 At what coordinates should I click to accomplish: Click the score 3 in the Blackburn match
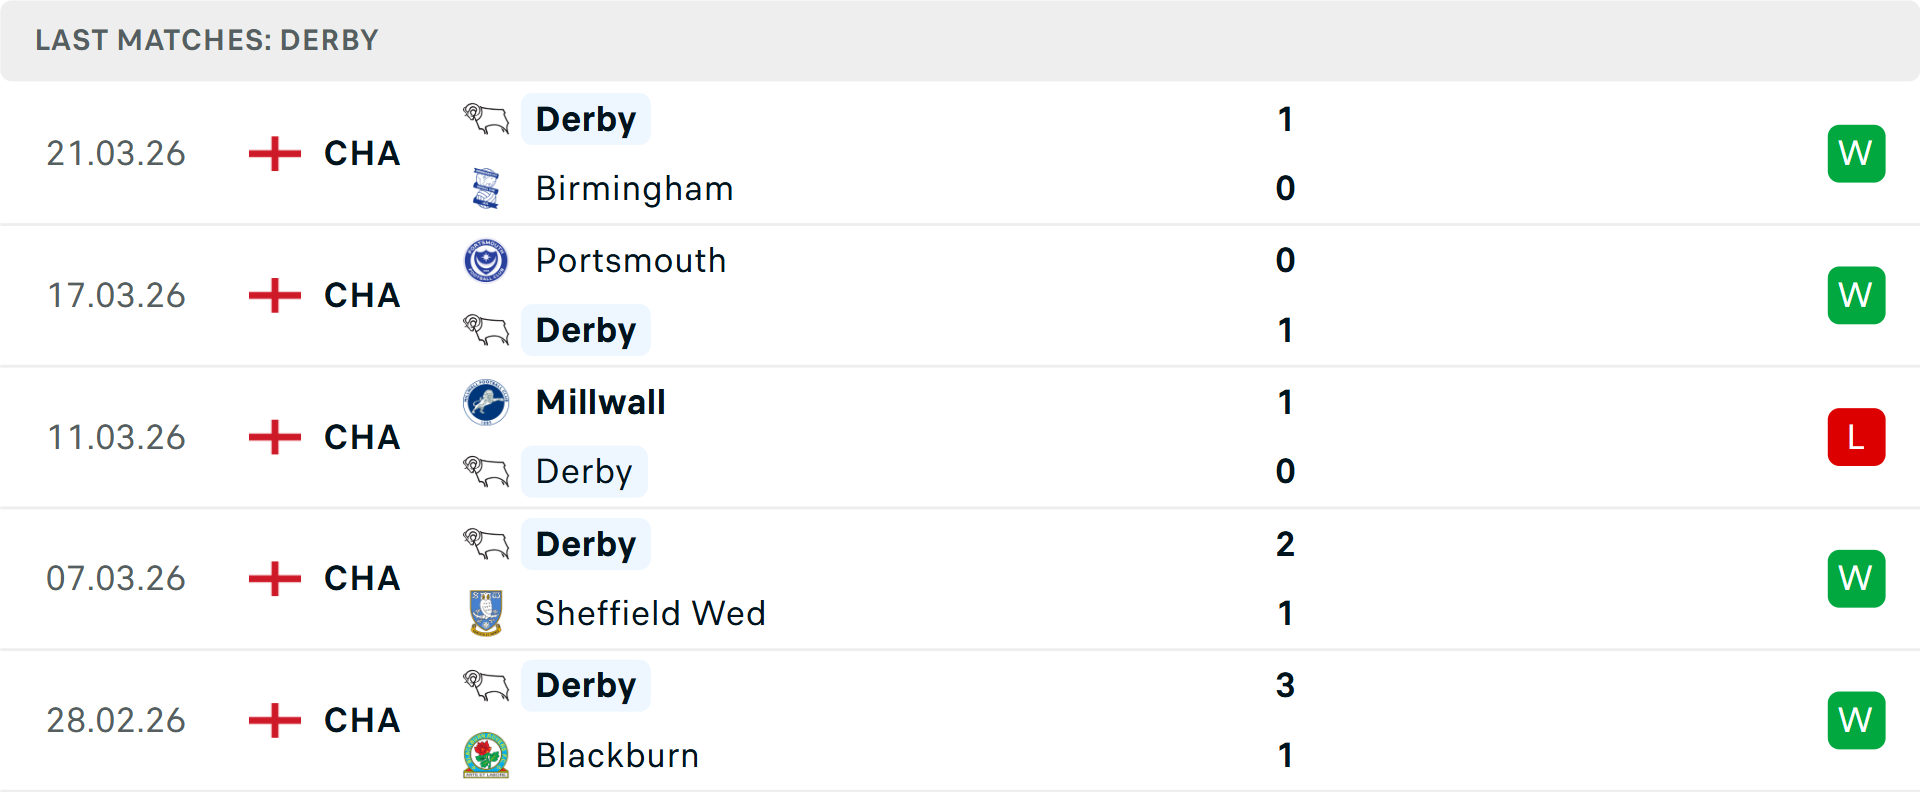[1285, 686]
